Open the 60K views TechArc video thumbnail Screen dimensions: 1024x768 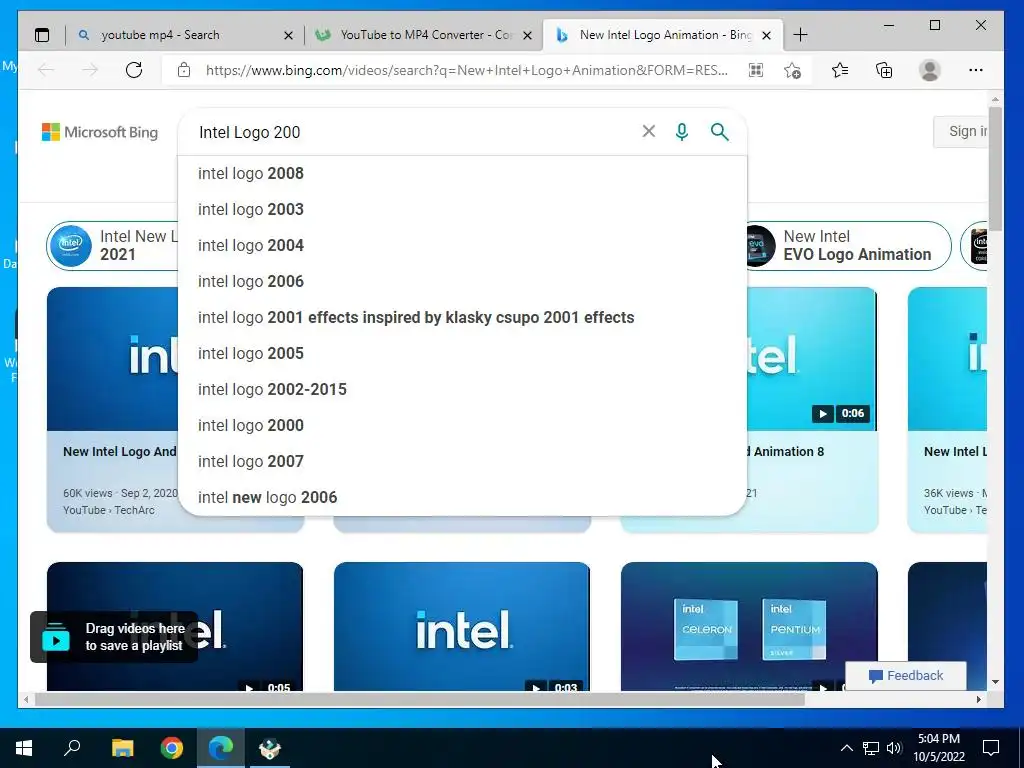pyautogui.click(x=112, y=359)
